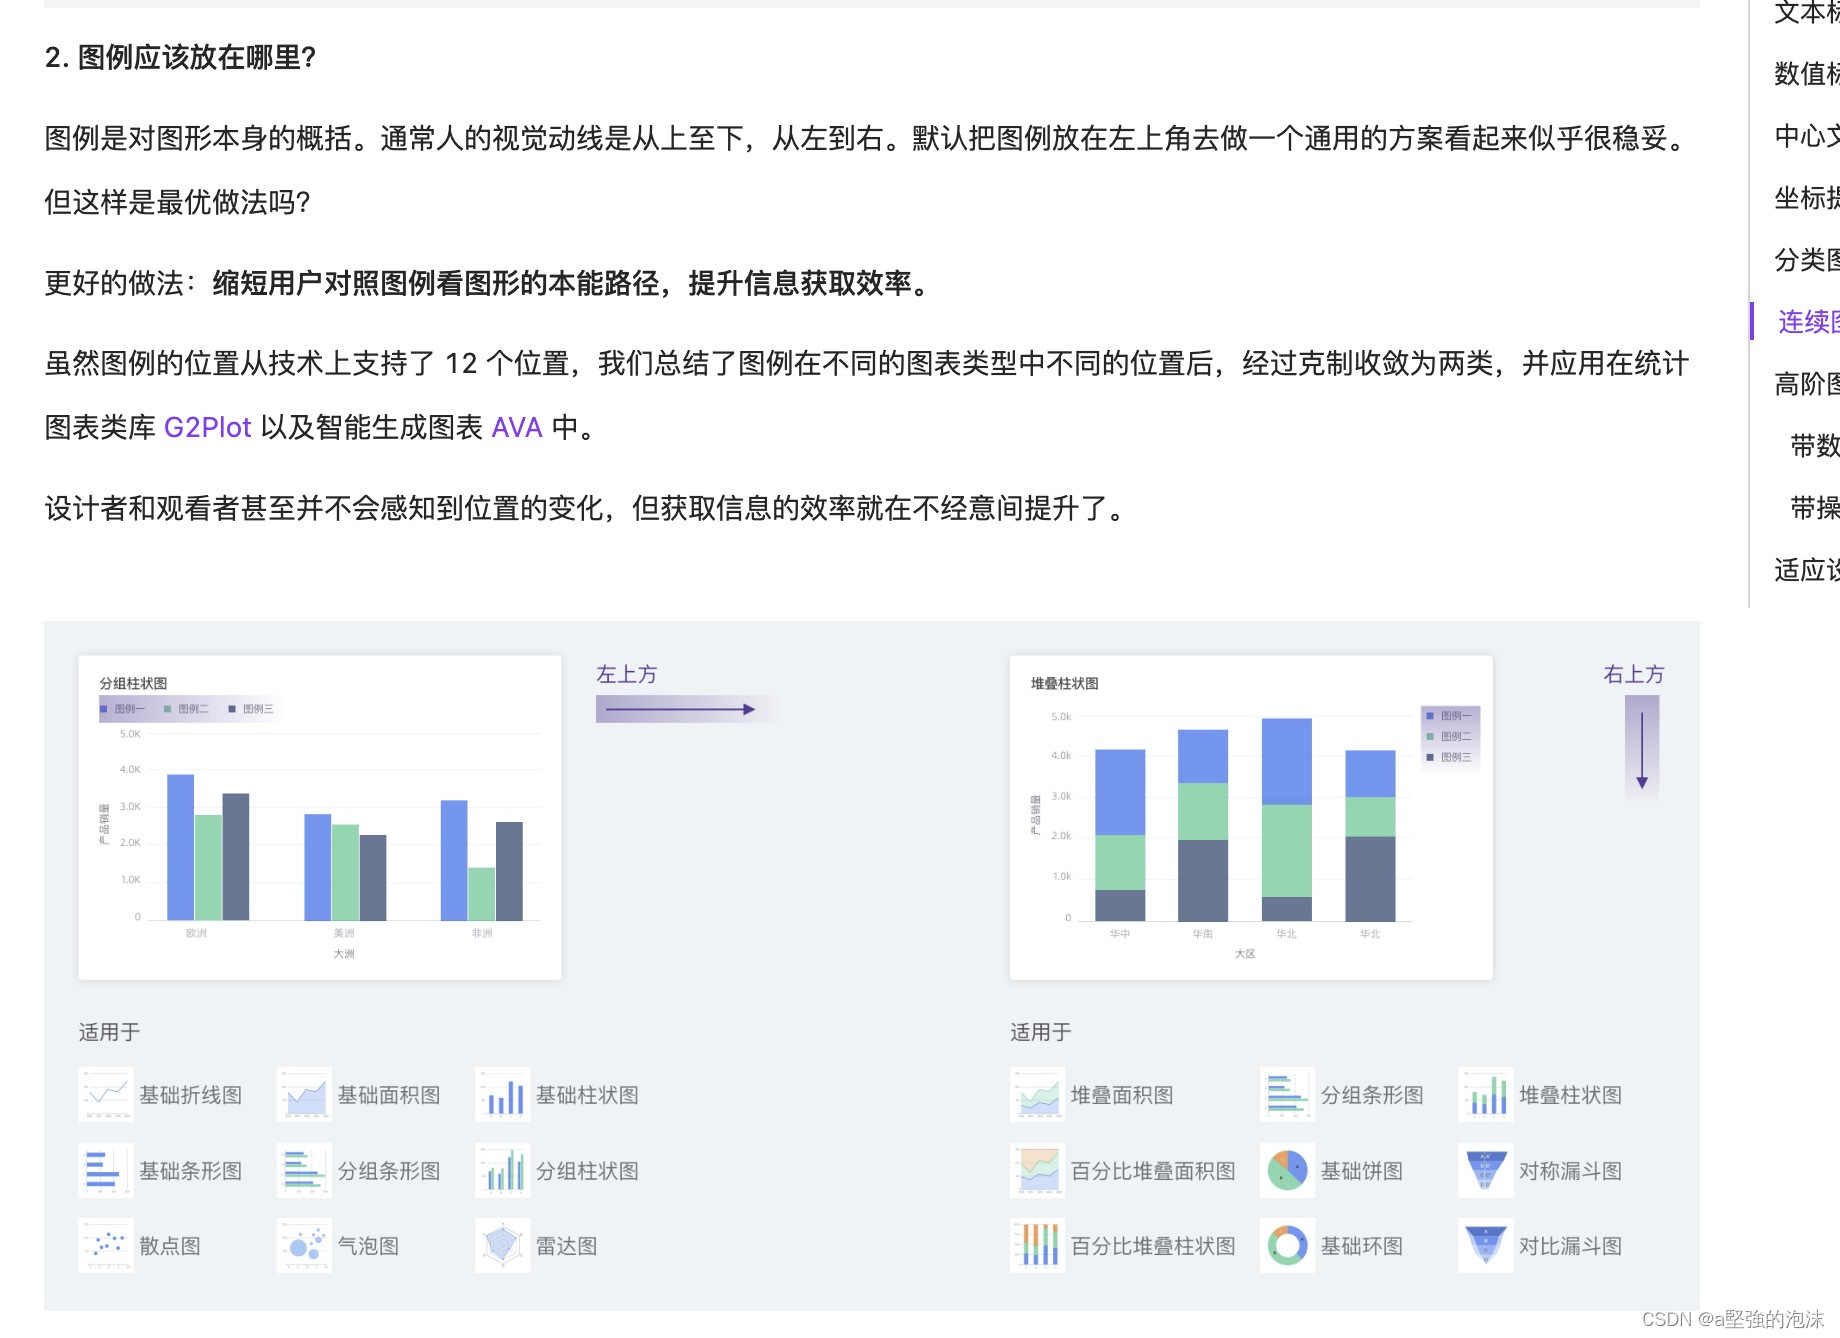The height and width of the screenshot is (1338, 1840).
Task: Click the 左上方 label
Action: 627,675
